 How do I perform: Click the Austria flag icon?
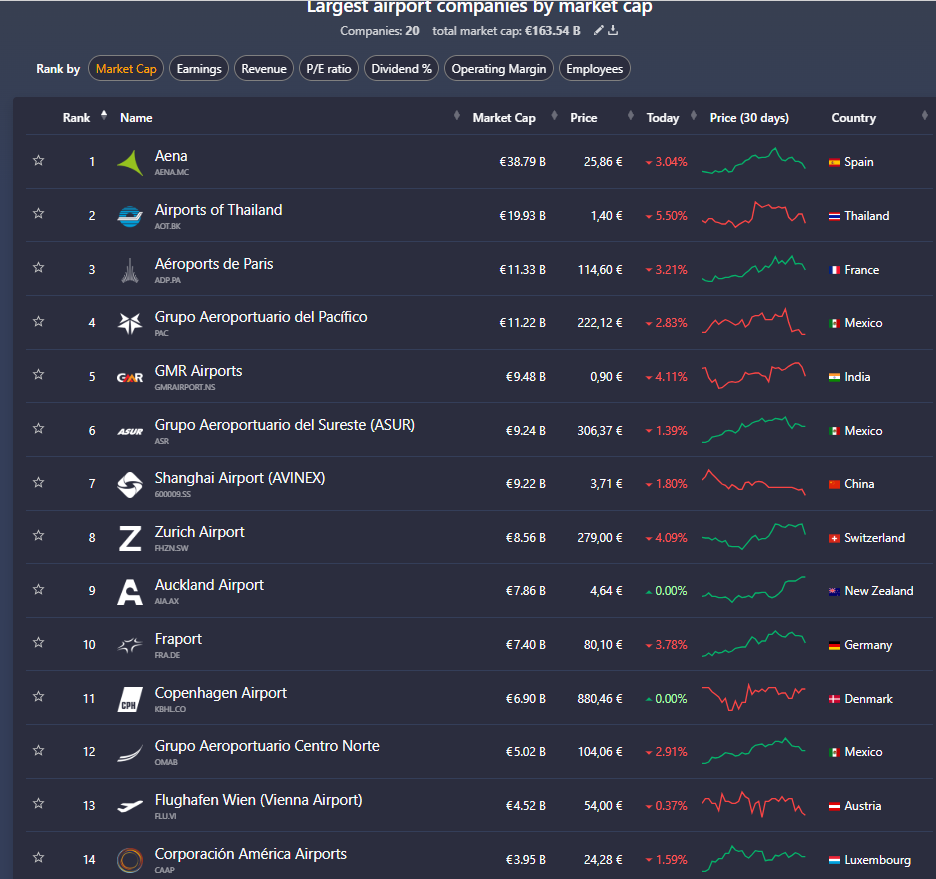(x=835, y=806)
